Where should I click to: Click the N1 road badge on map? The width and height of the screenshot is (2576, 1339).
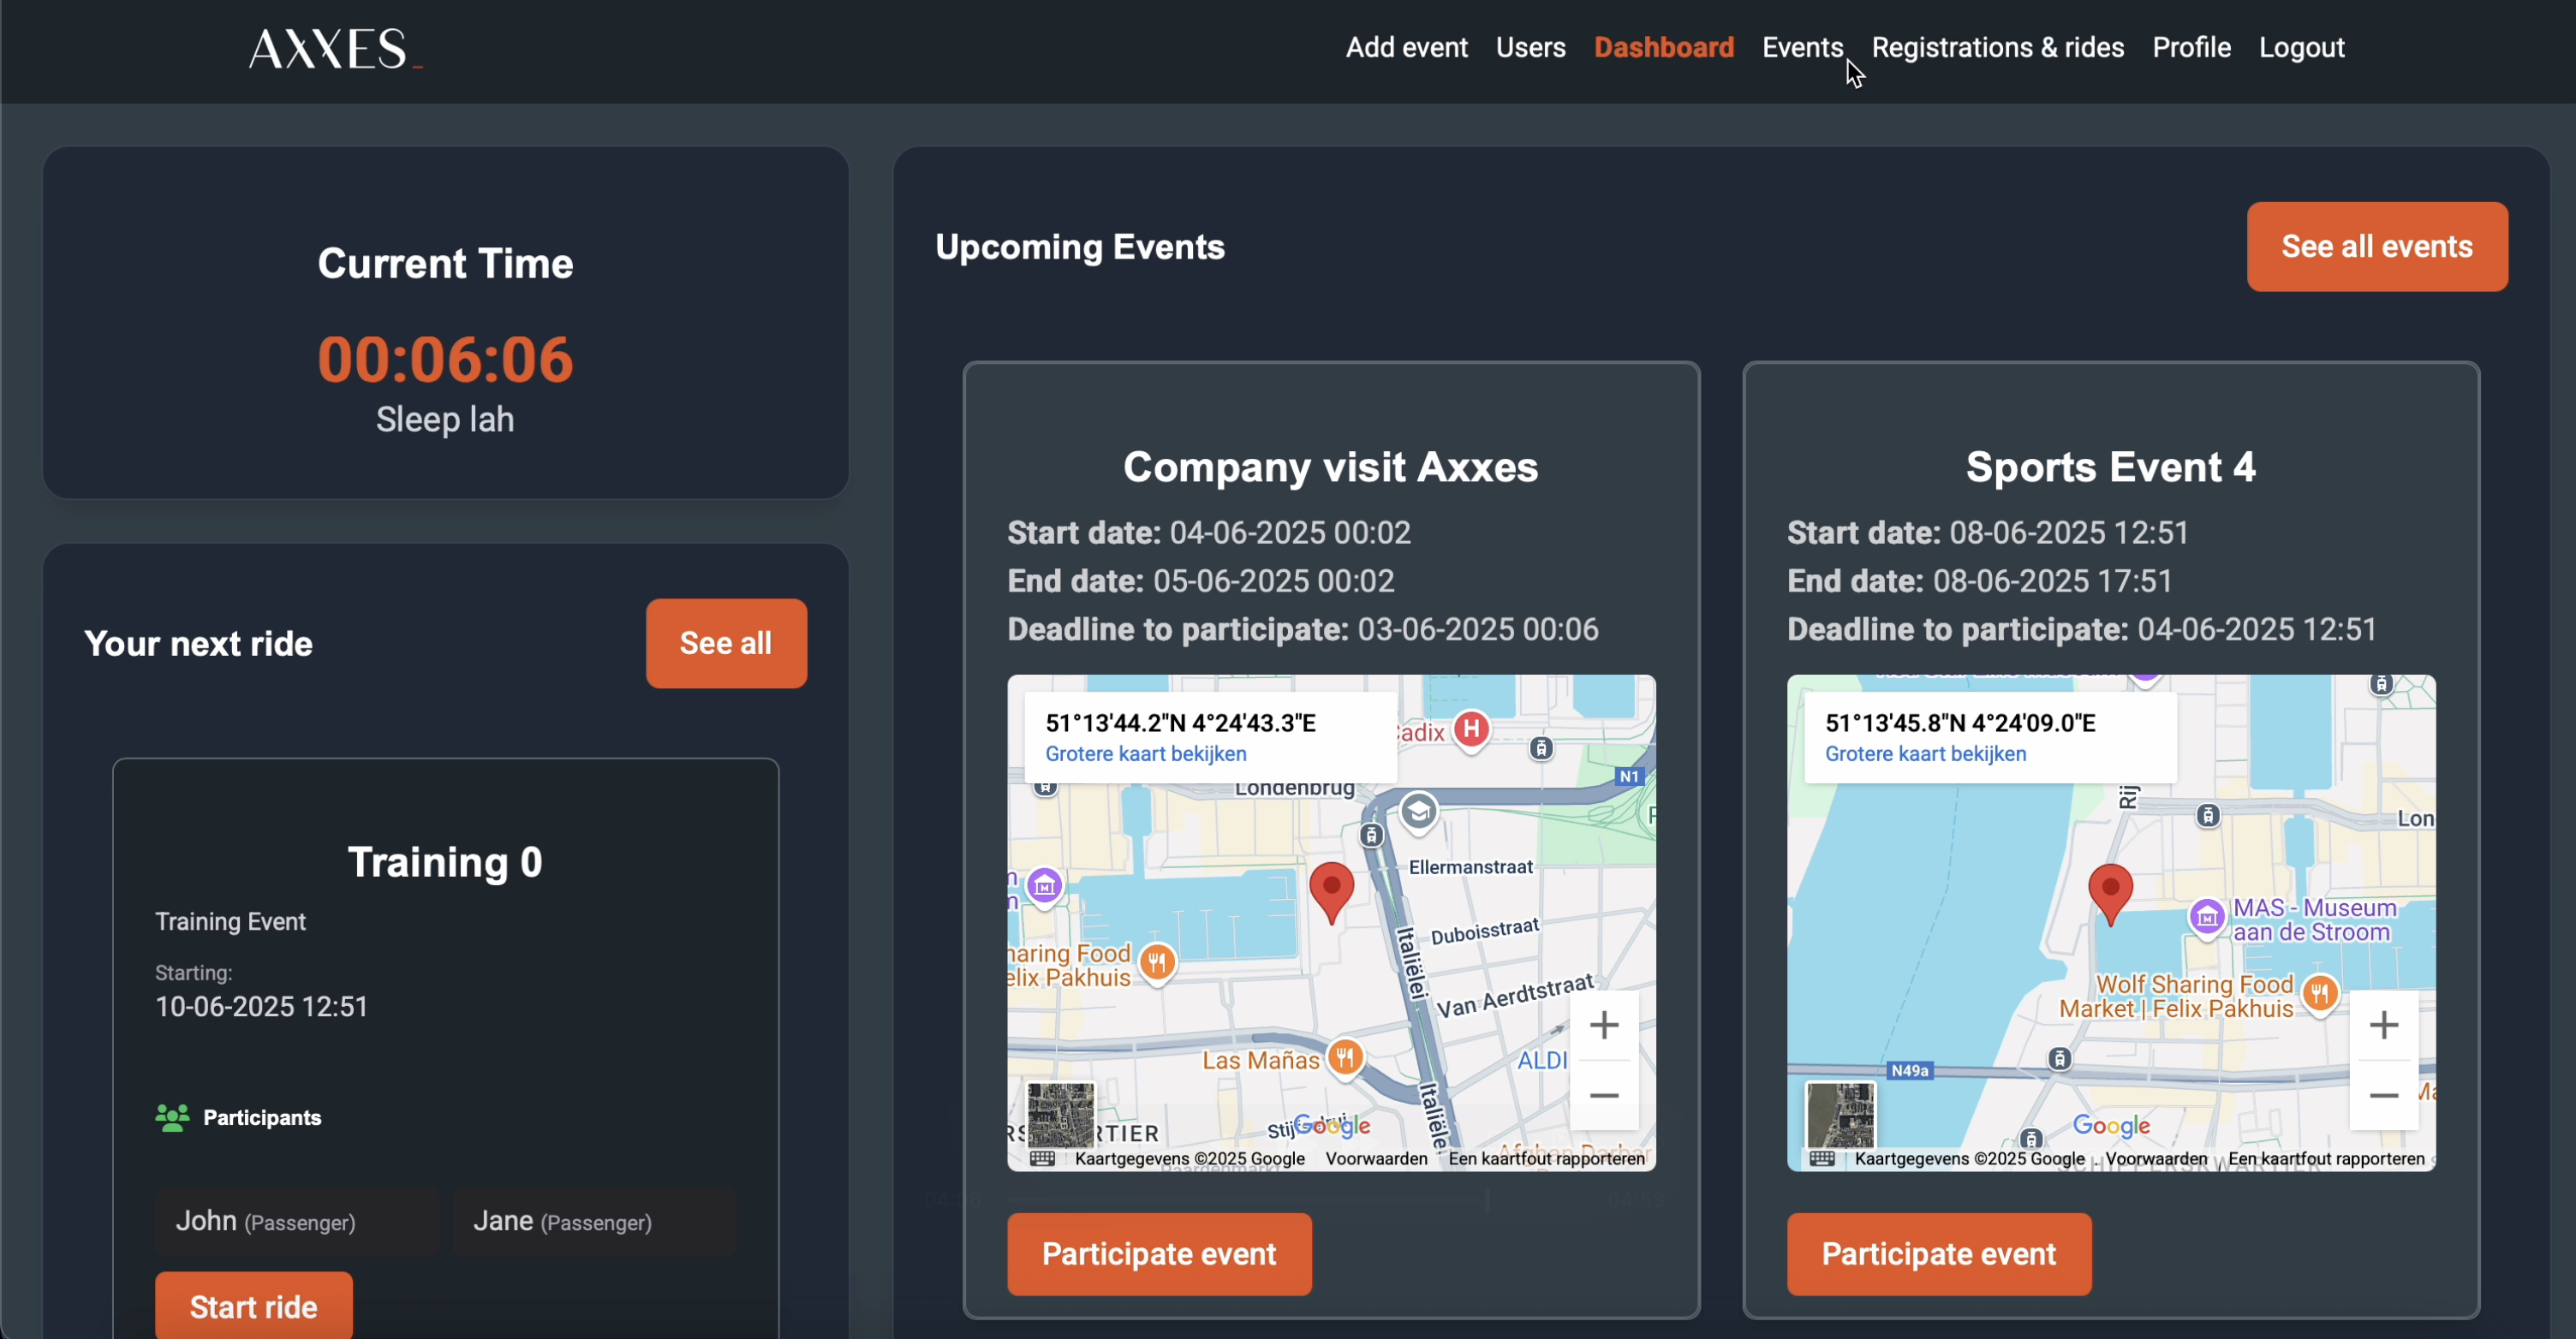pyautogui.click(x=1628, y=776)
